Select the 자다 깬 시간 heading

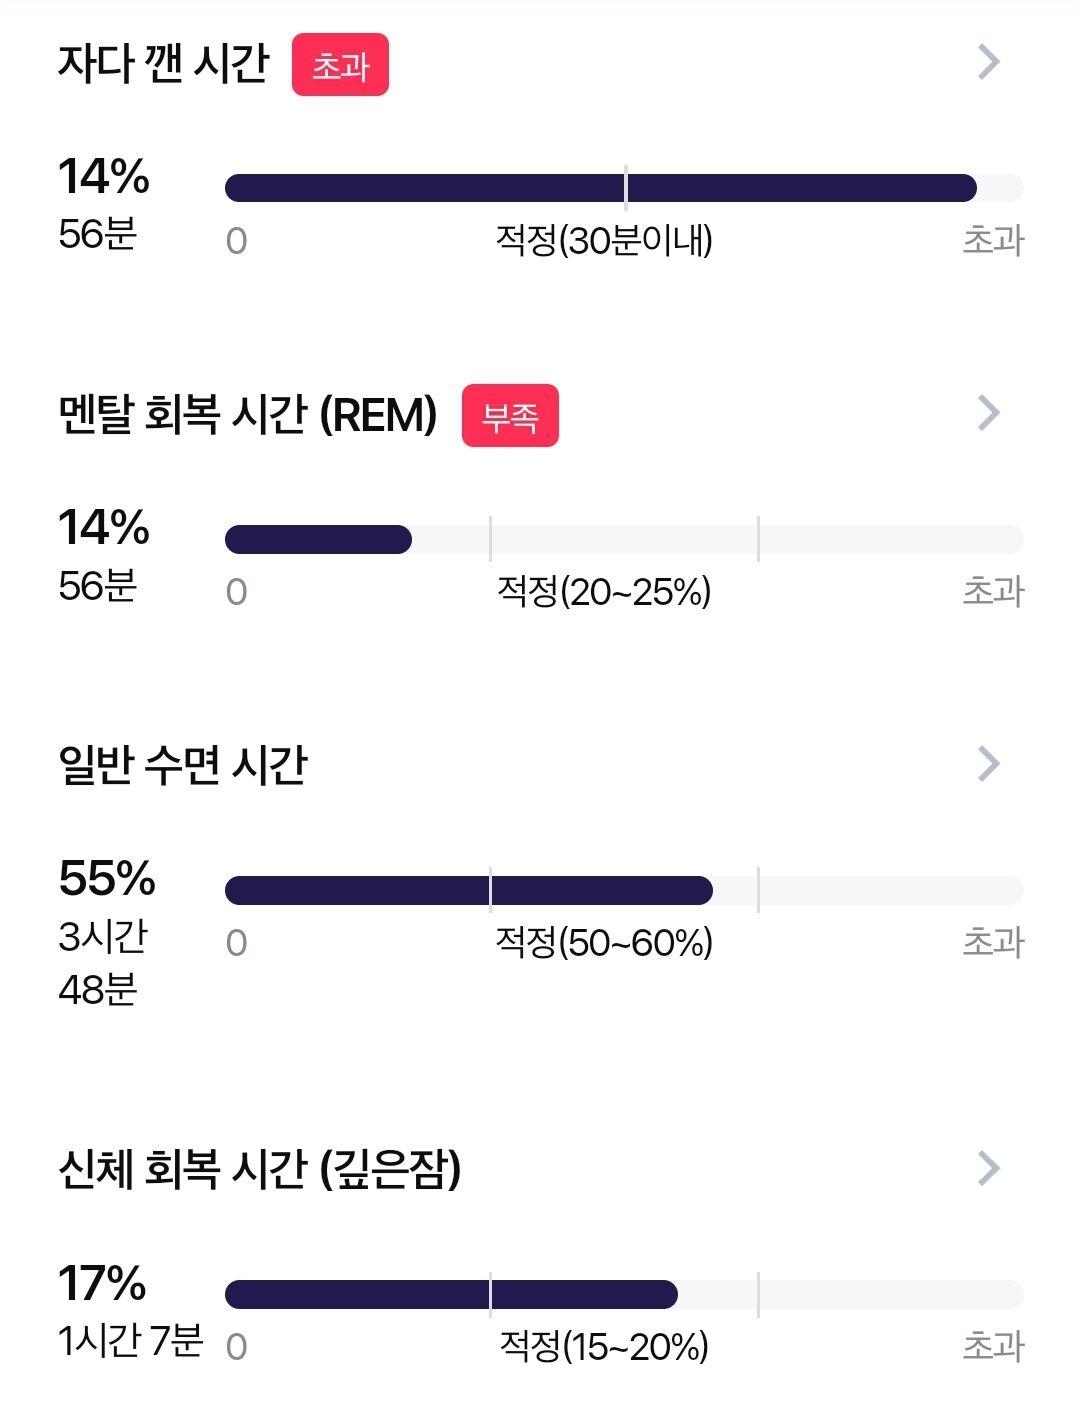click(164, 63)
